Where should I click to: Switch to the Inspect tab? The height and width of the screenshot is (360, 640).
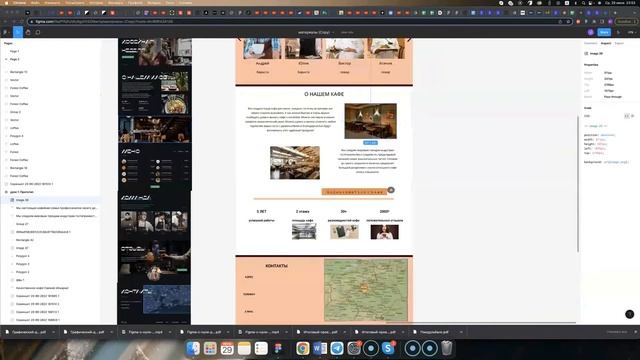point(606,43)
